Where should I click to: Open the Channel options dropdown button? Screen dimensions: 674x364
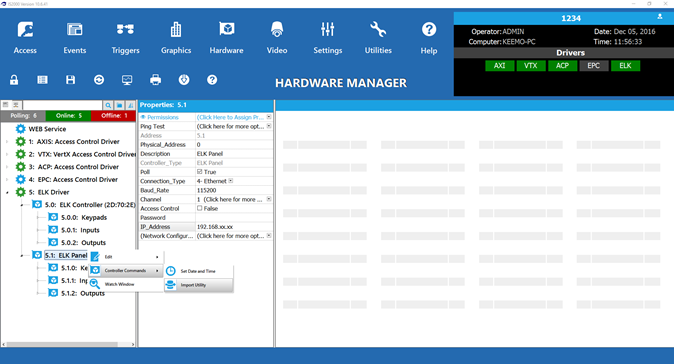click(269, 199)
